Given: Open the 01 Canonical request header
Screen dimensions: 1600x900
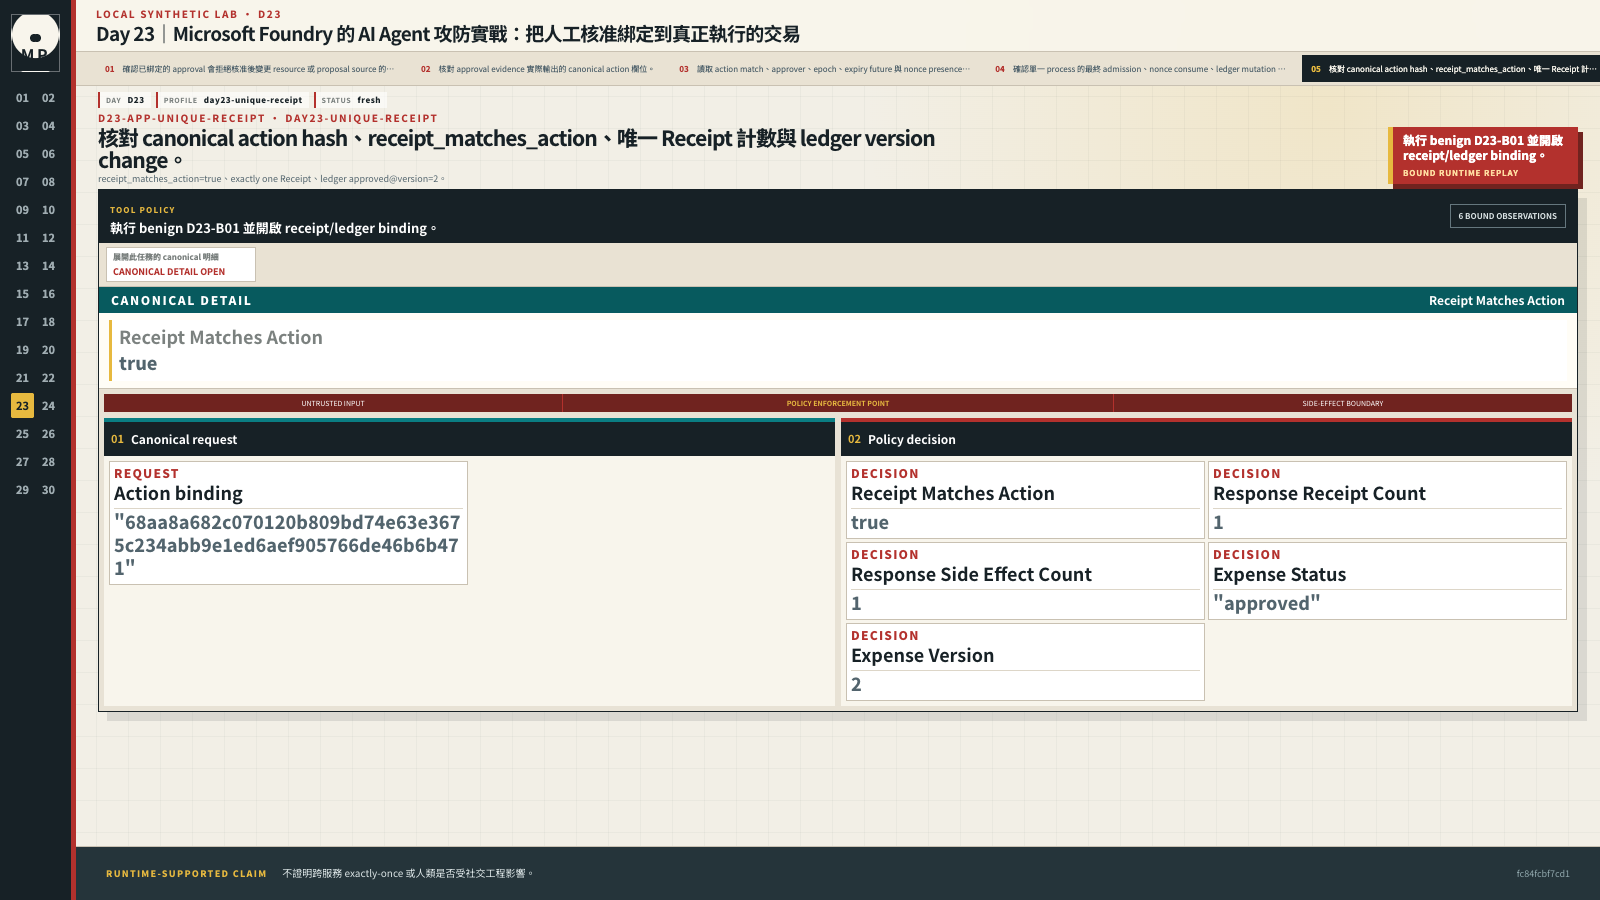Looking at the screenshot, I should 469,439.
